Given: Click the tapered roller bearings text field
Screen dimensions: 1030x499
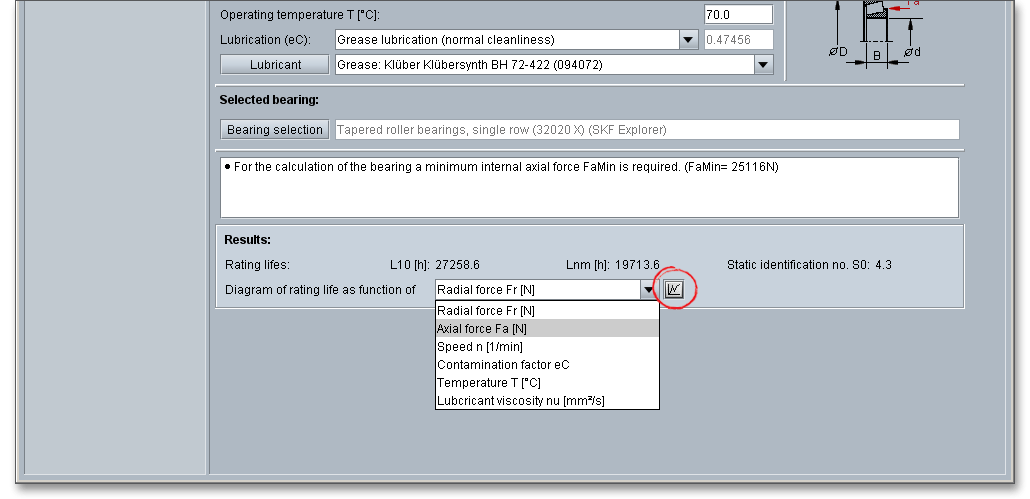Looking at the screenshot, I should pyautogui.click(x=646, y=130).
